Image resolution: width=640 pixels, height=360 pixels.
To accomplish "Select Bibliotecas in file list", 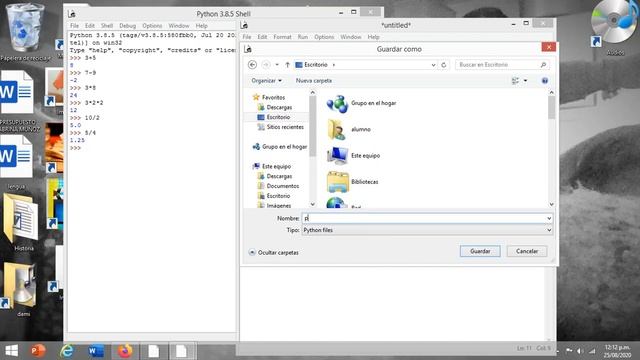I will 353,182.
